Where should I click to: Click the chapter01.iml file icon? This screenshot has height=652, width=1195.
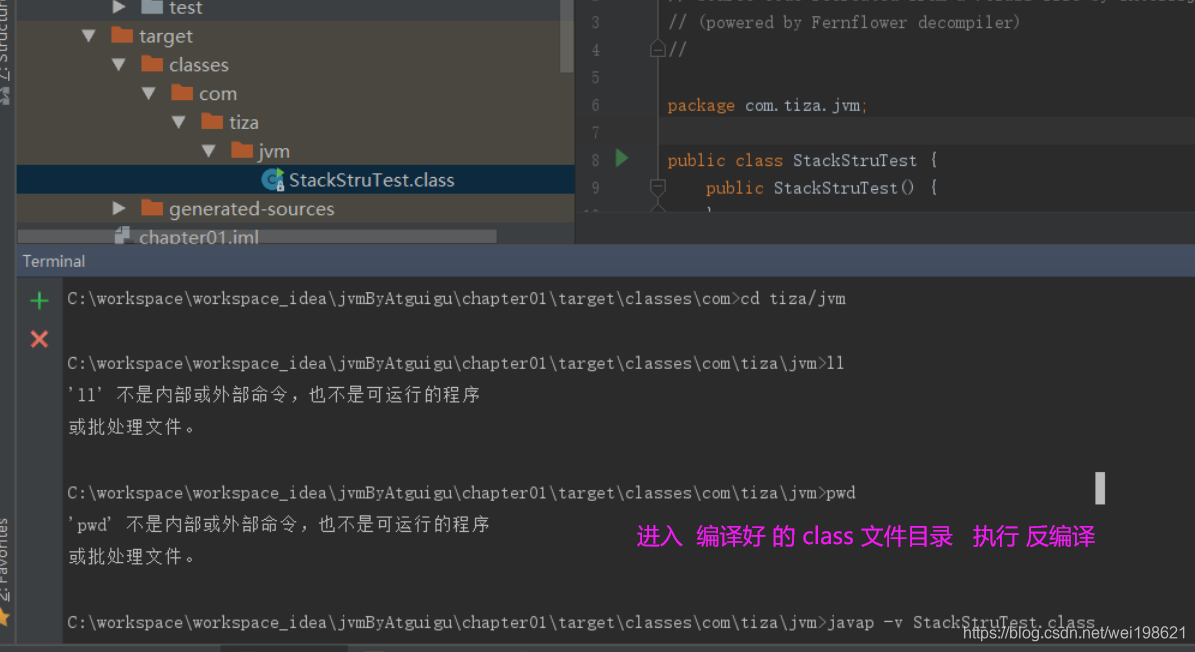tap(122, 236)
